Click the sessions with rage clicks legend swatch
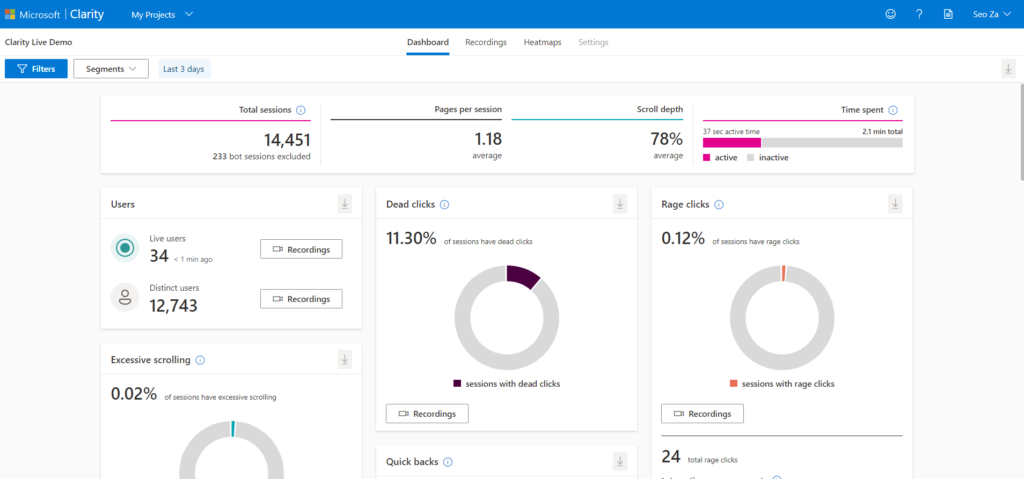 (x=734, y=384)
